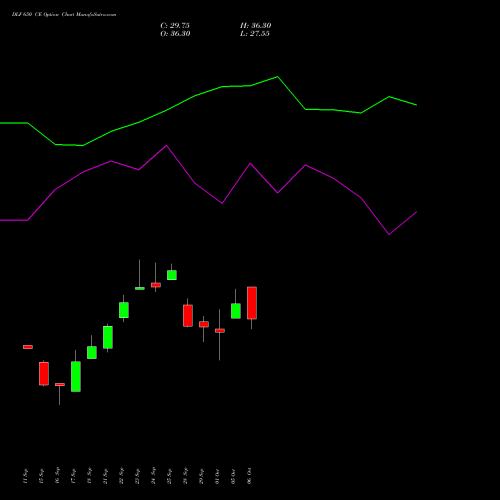
Task: Click the '16 Sep' date axis label
Action: pyautogui.click(x=57, y=476)
